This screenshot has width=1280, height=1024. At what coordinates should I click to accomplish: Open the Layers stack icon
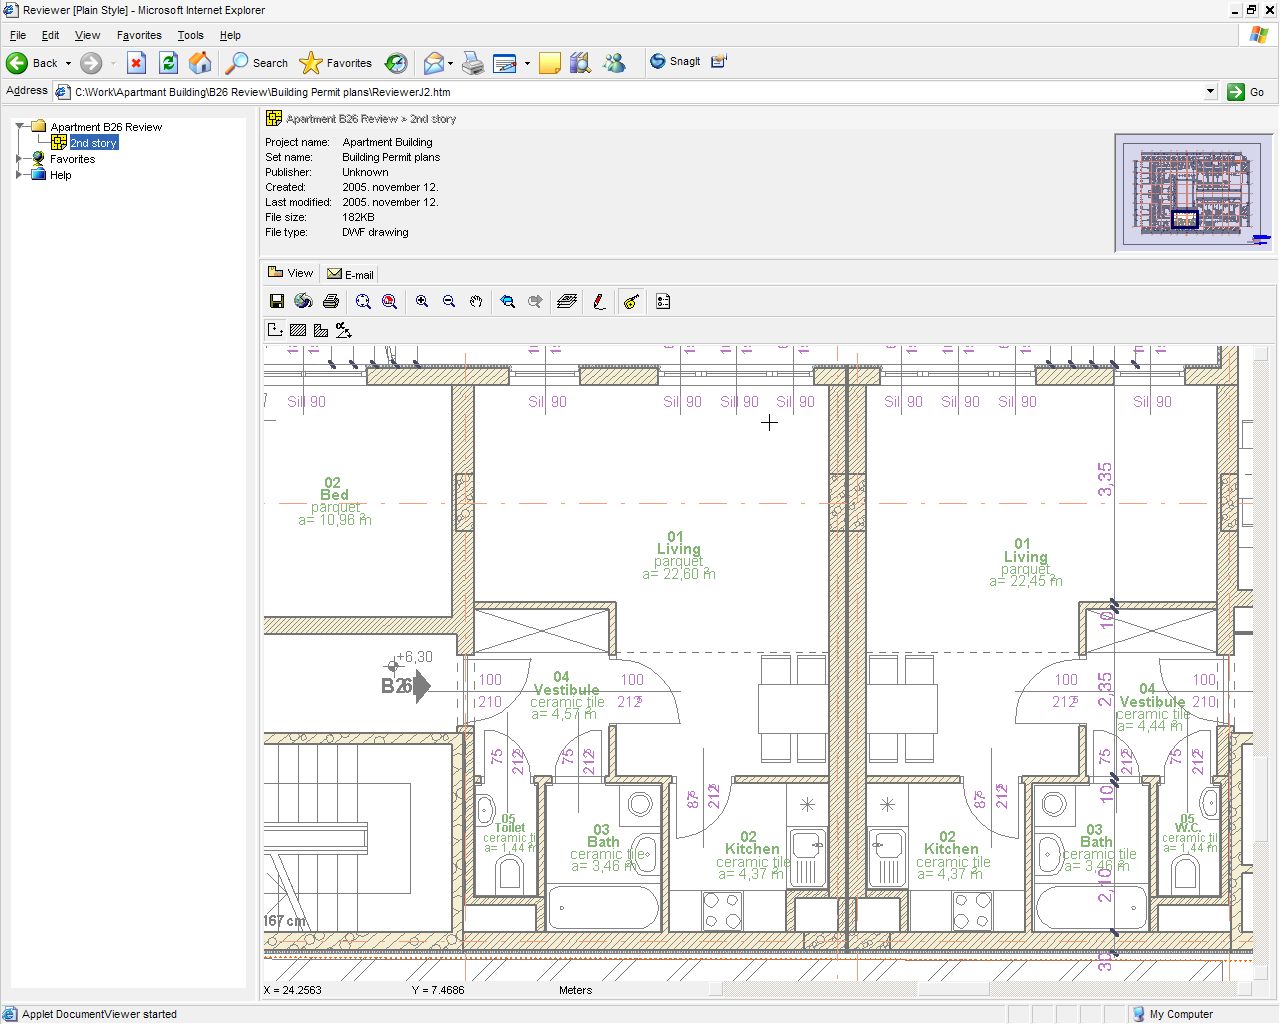pyautogui.click(x=567, y=301)
